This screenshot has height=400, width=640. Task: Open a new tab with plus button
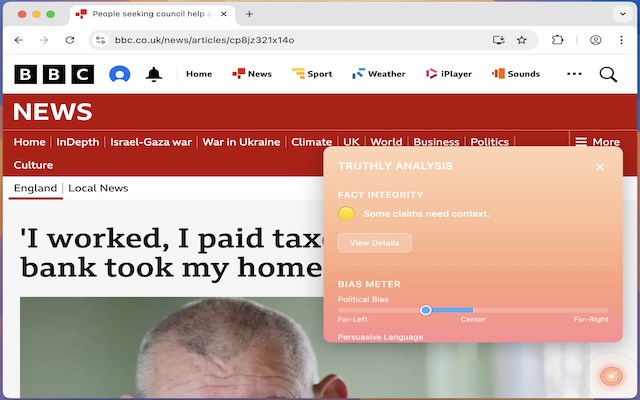tap(249, 14)
